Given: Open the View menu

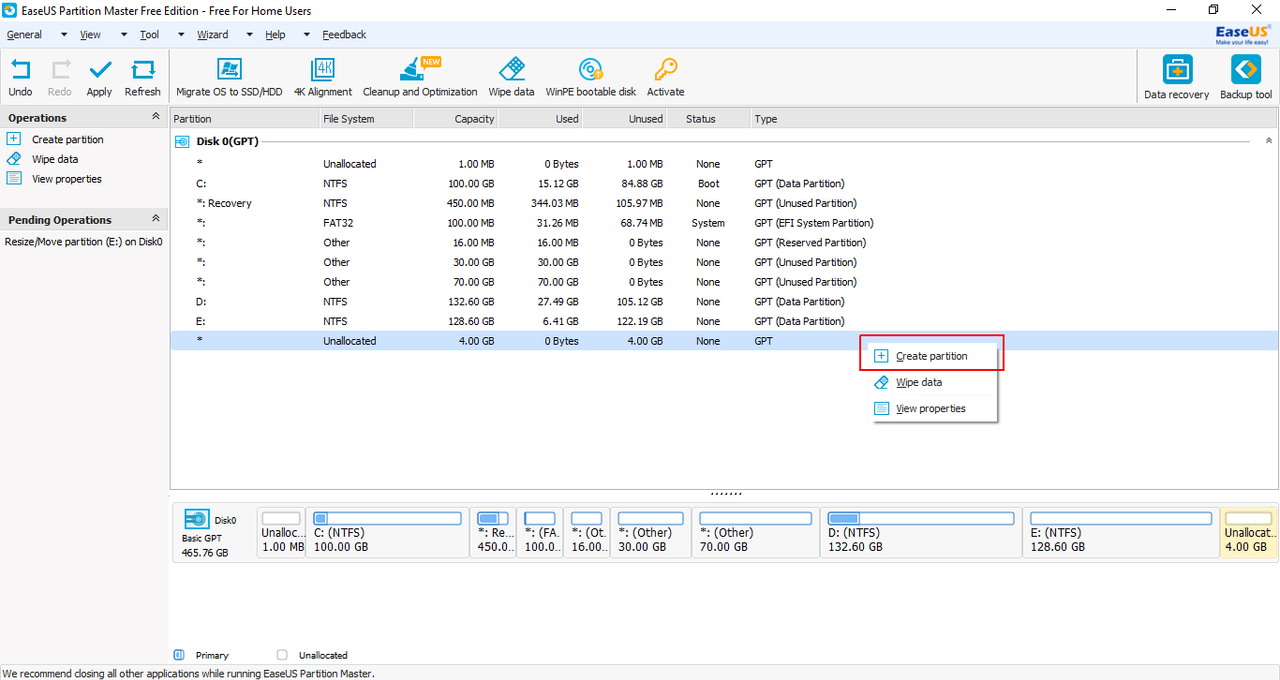Looking at the screenshot, I should point(90,34).
